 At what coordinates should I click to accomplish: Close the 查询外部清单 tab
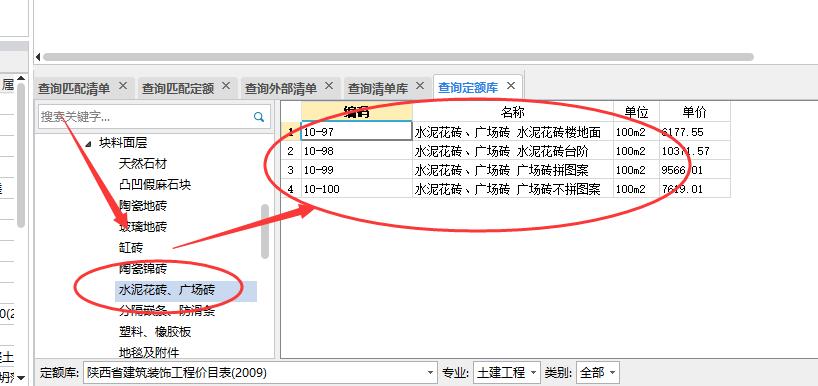pos(329,86)
